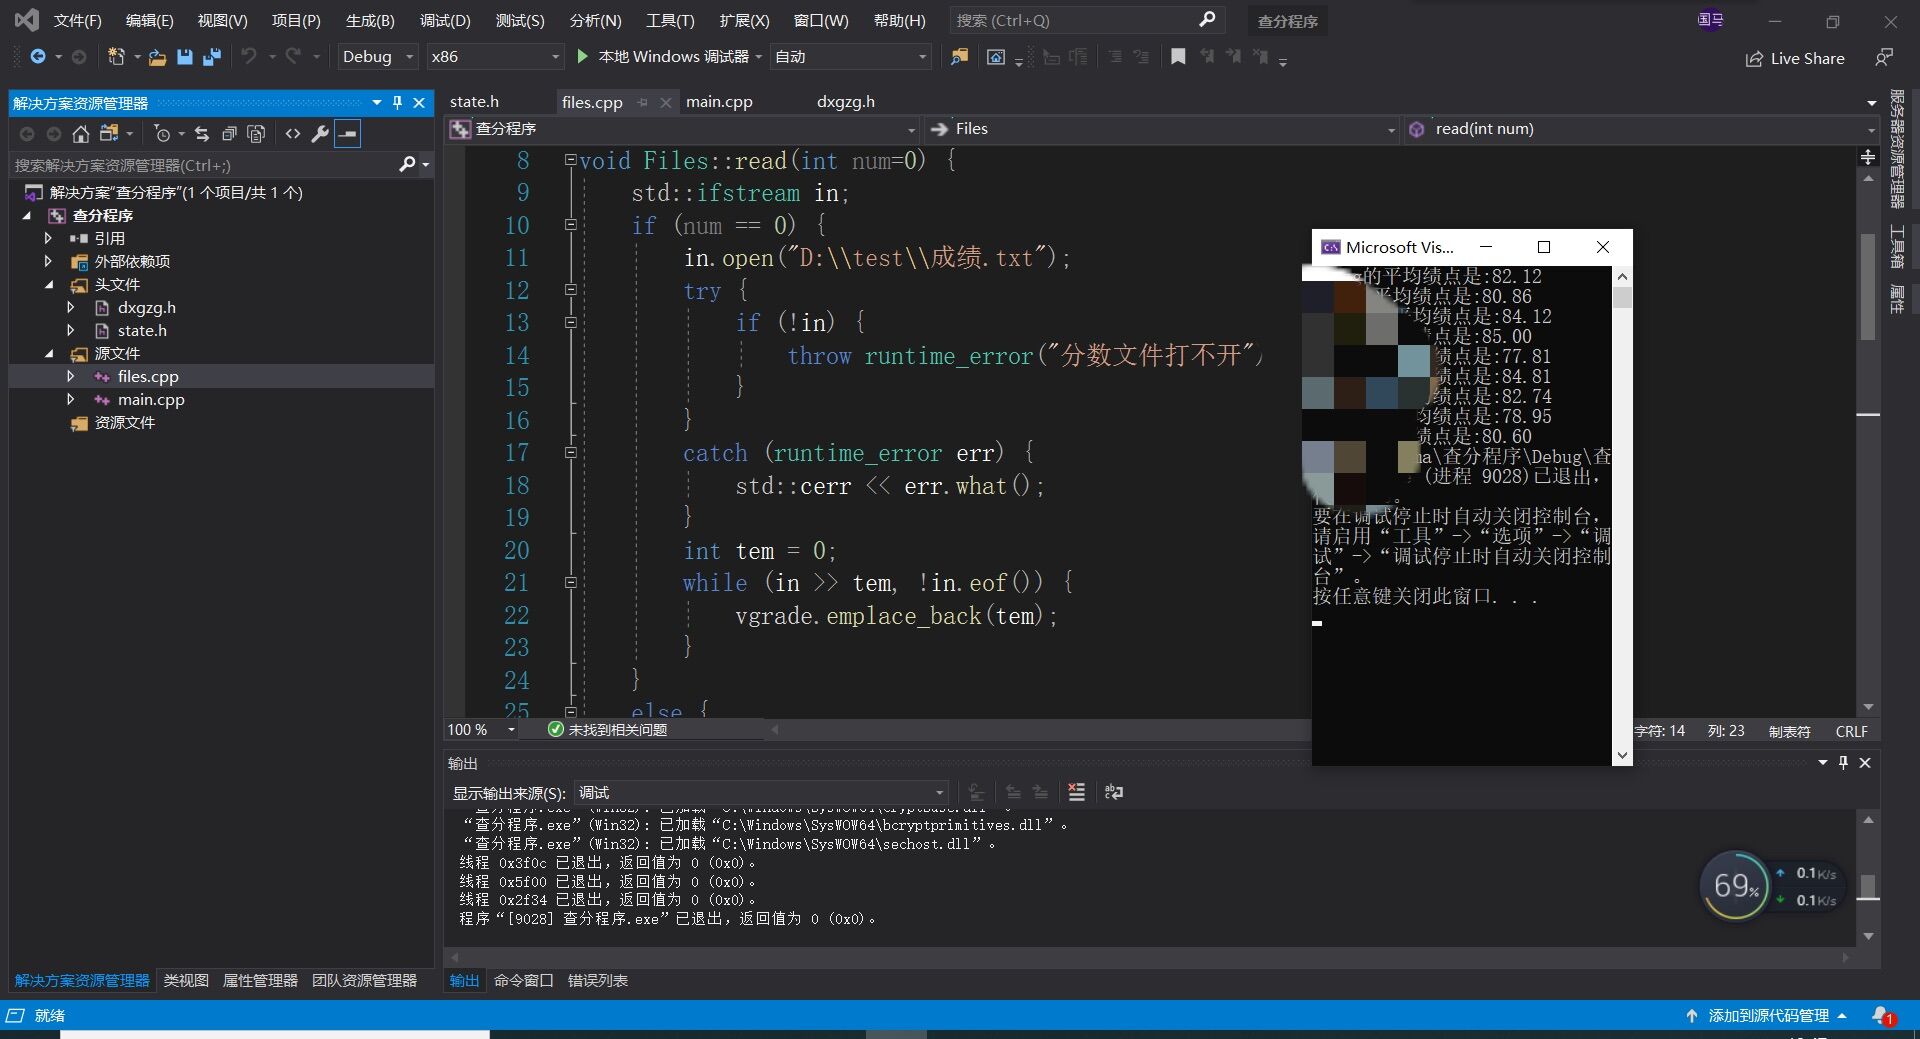Collapse the while loop code block
The image size is (1920, 1039).
point(570,582)
